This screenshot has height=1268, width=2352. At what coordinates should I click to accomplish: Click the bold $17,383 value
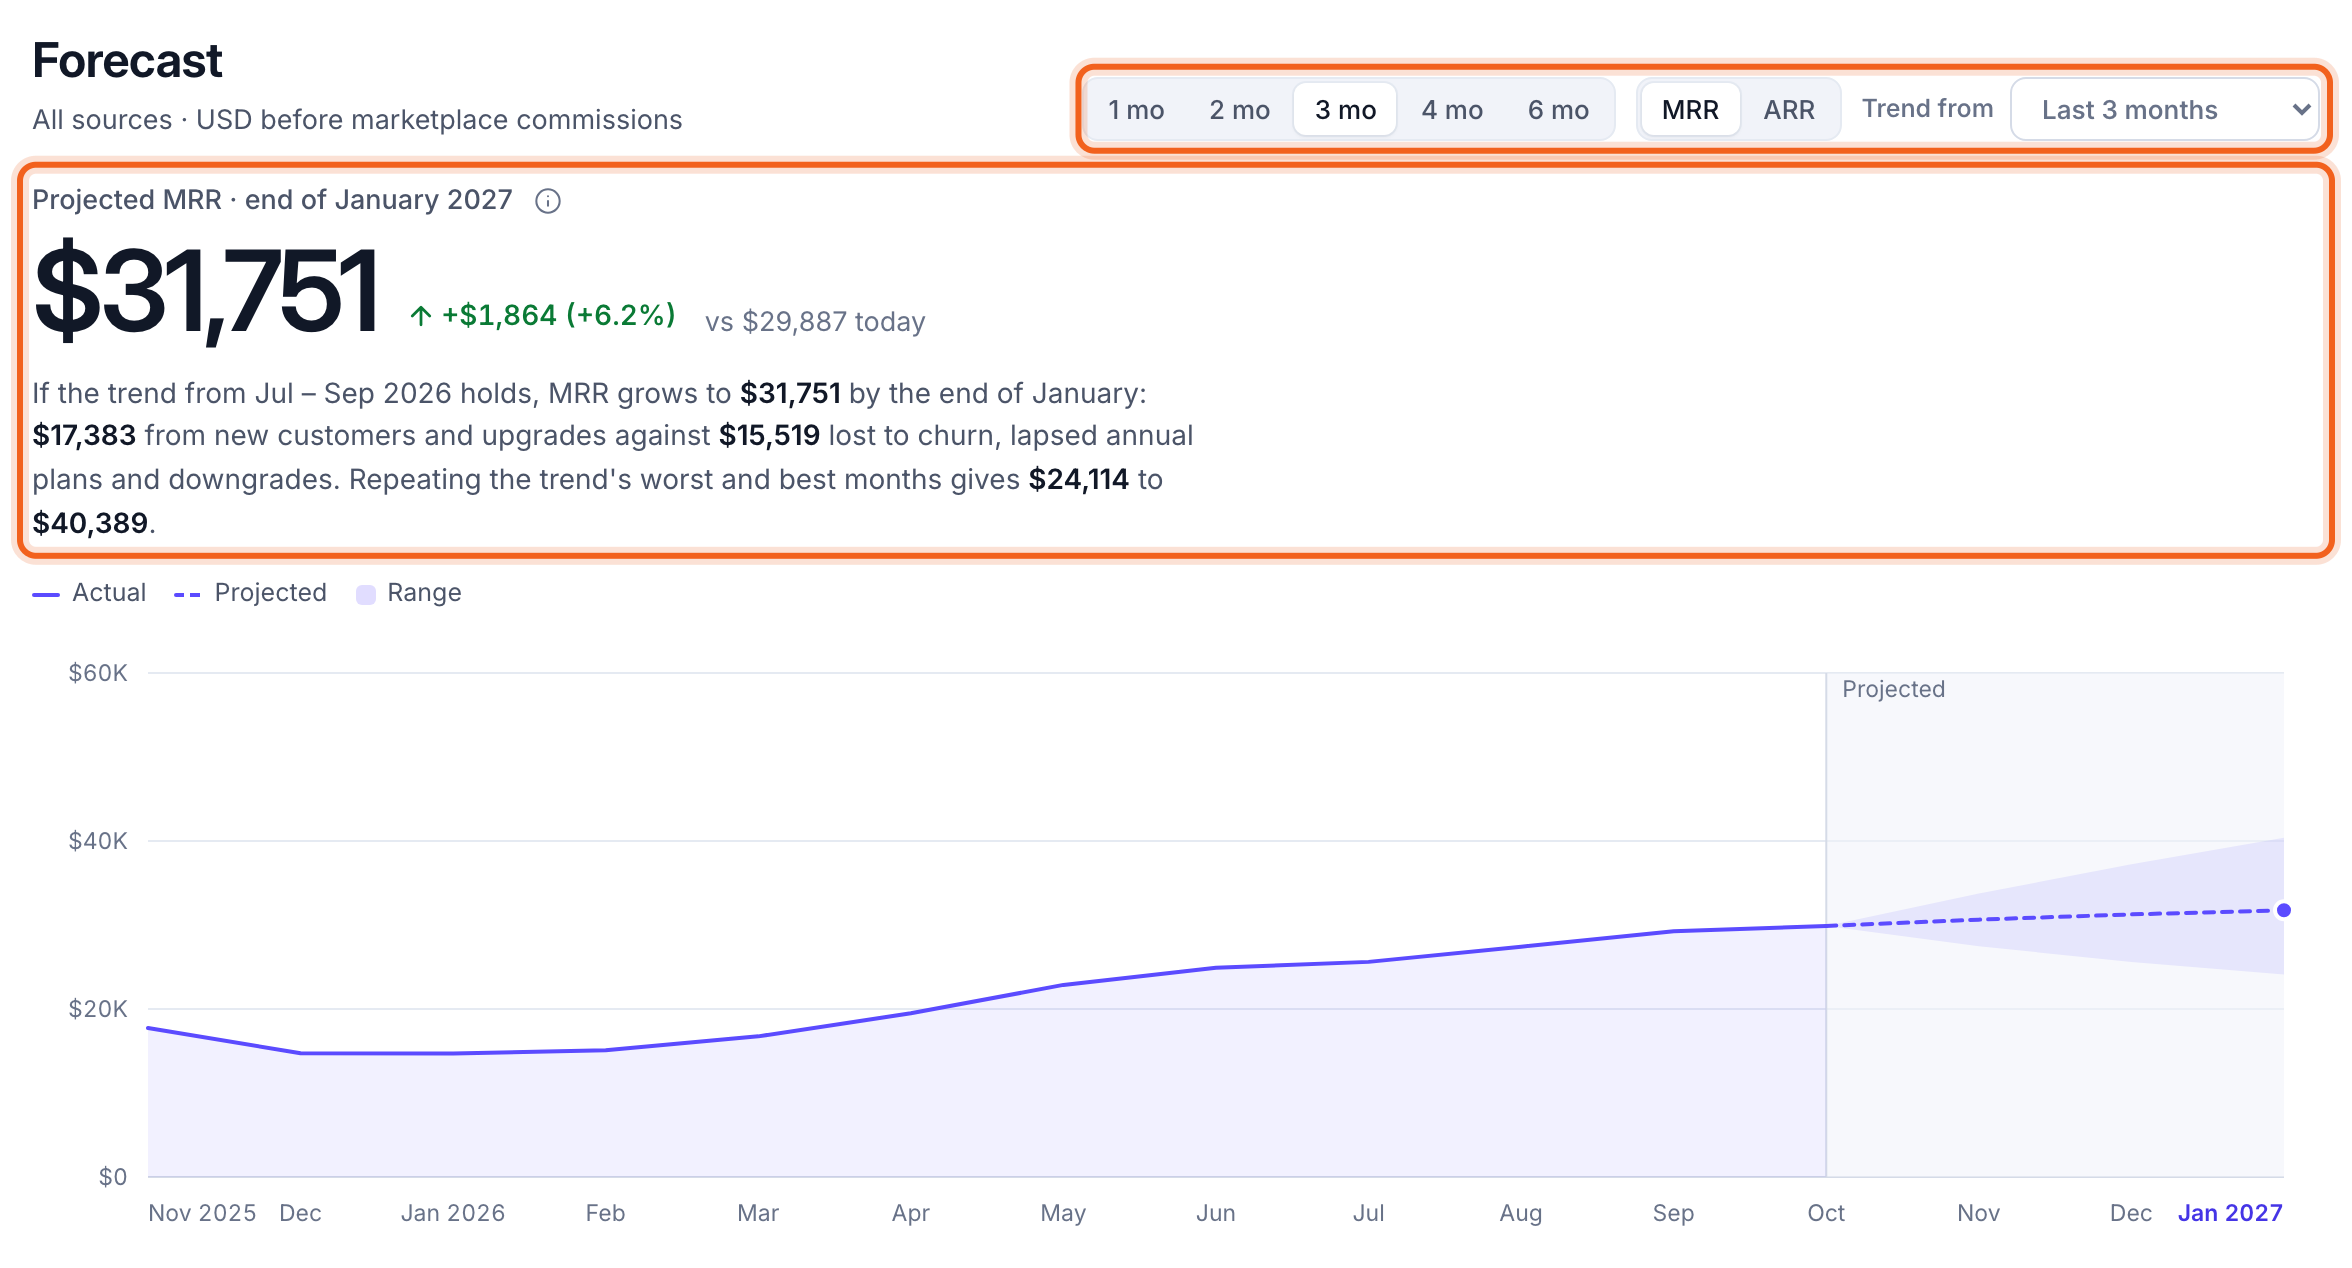click(84, 436)
